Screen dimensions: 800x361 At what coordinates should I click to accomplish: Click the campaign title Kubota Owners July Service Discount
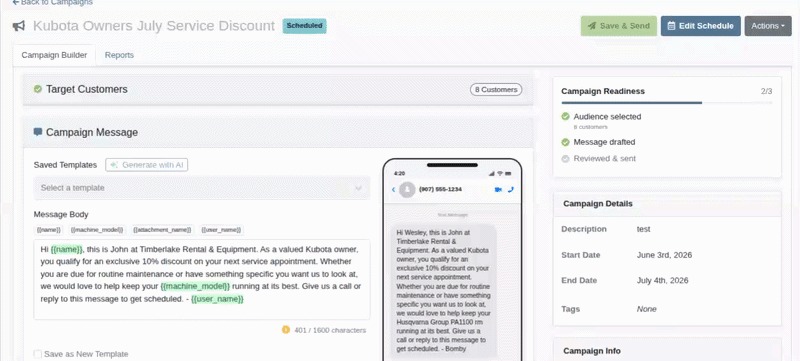click(154, 26)
